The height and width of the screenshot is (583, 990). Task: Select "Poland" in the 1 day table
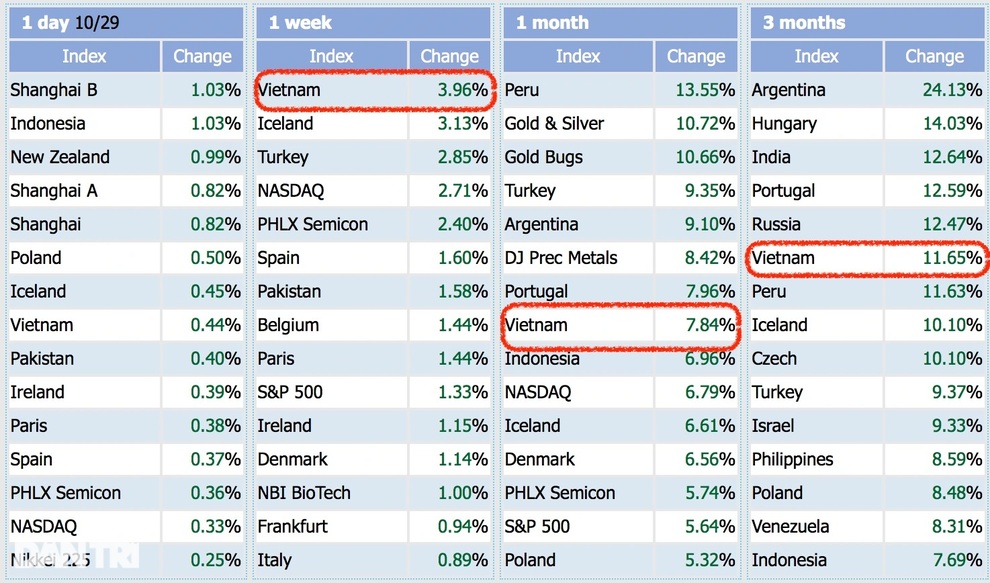tap(36, 258)
